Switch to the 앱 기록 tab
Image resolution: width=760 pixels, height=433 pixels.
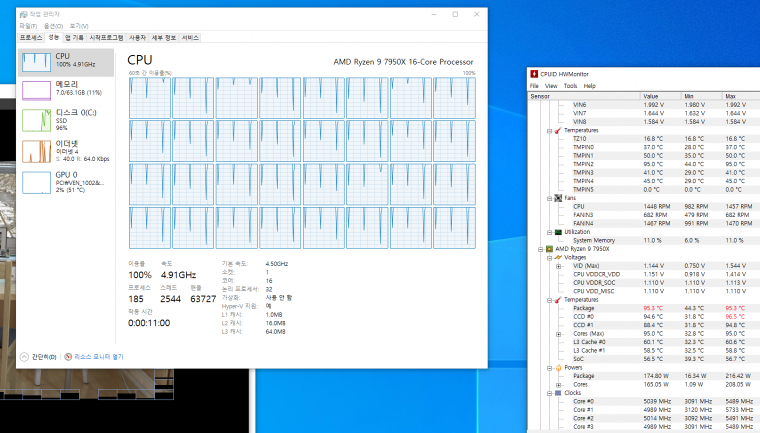point(74,38)
